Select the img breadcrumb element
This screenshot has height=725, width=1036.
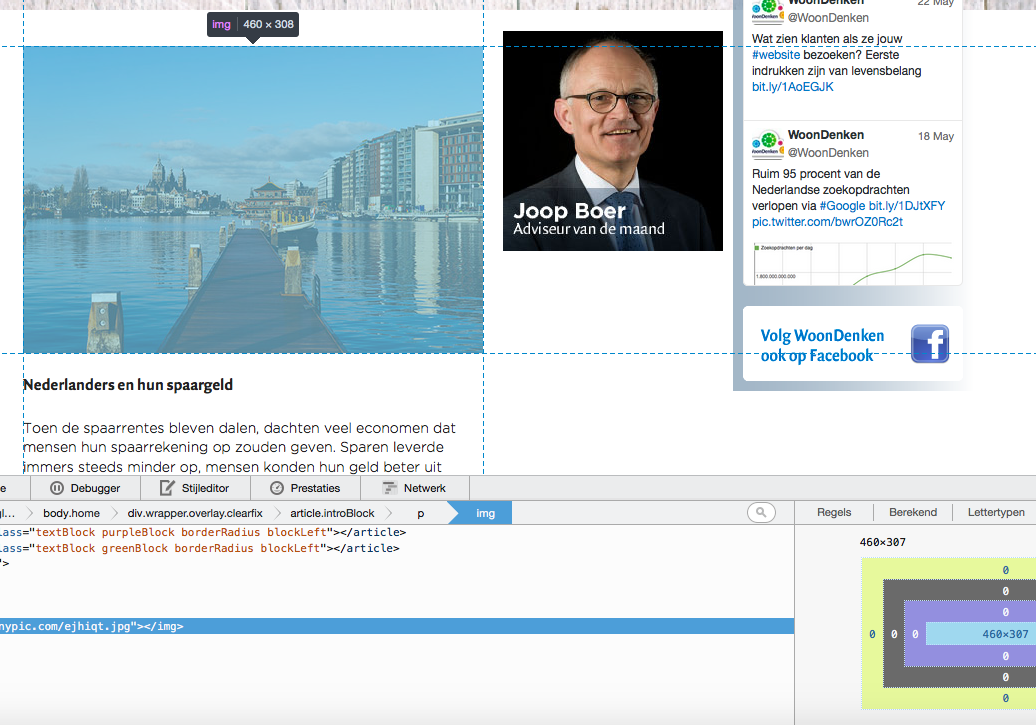click(485, 513)
